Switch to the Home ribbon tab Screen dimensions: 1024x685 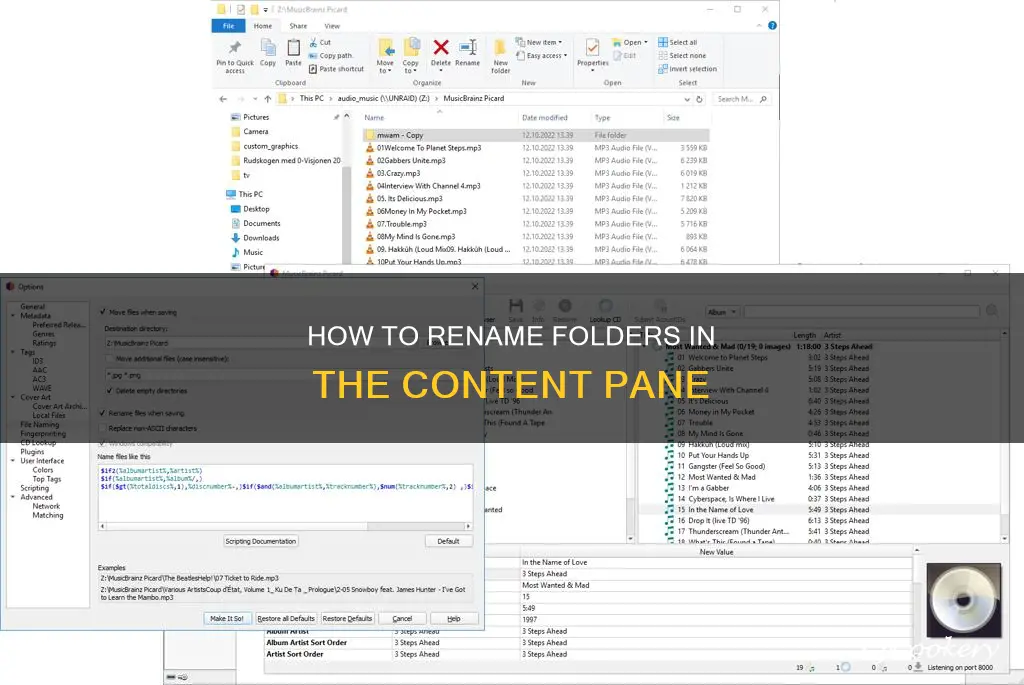coord(263,26)
